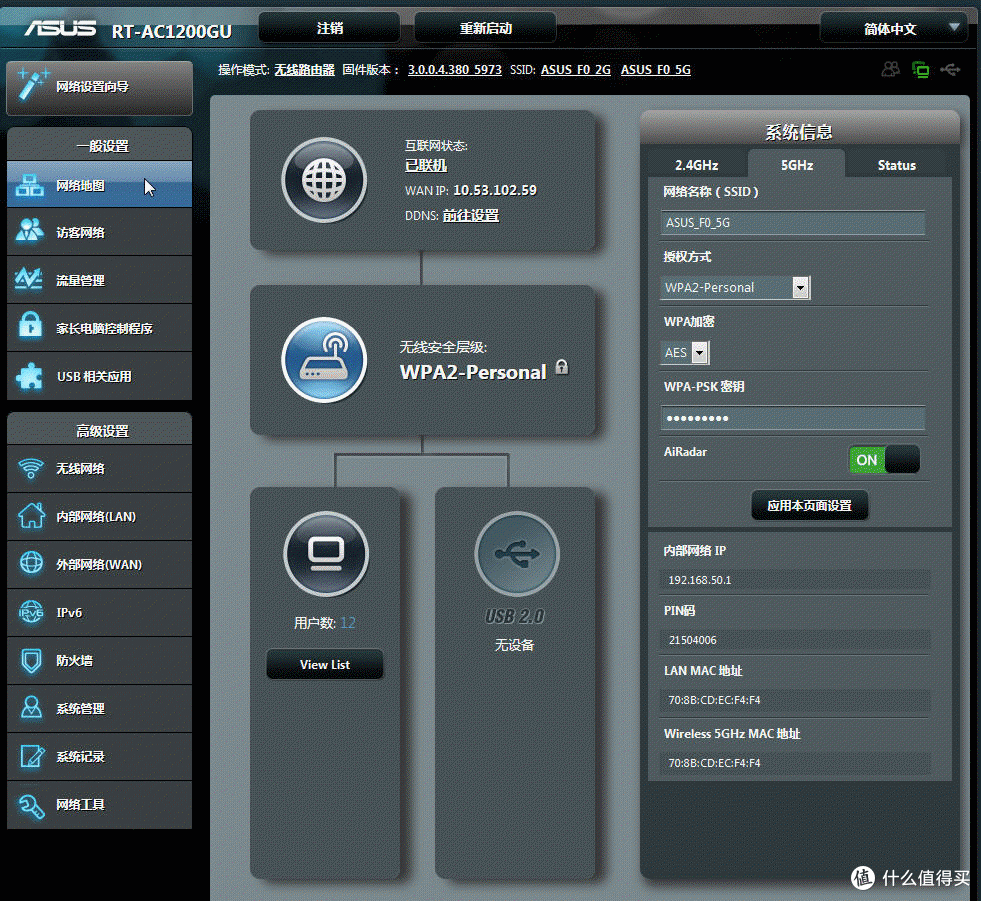Viewport: 981px width, 901px height.
Task: Click the 注销 logout button
Action: [x=330, y=28]
